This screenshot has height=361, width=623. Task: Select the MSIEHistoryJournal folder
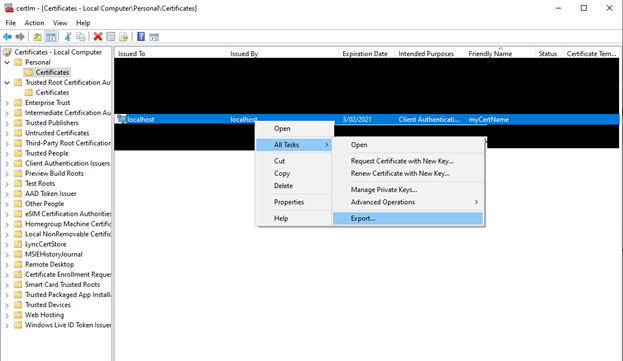click(54, 254)
